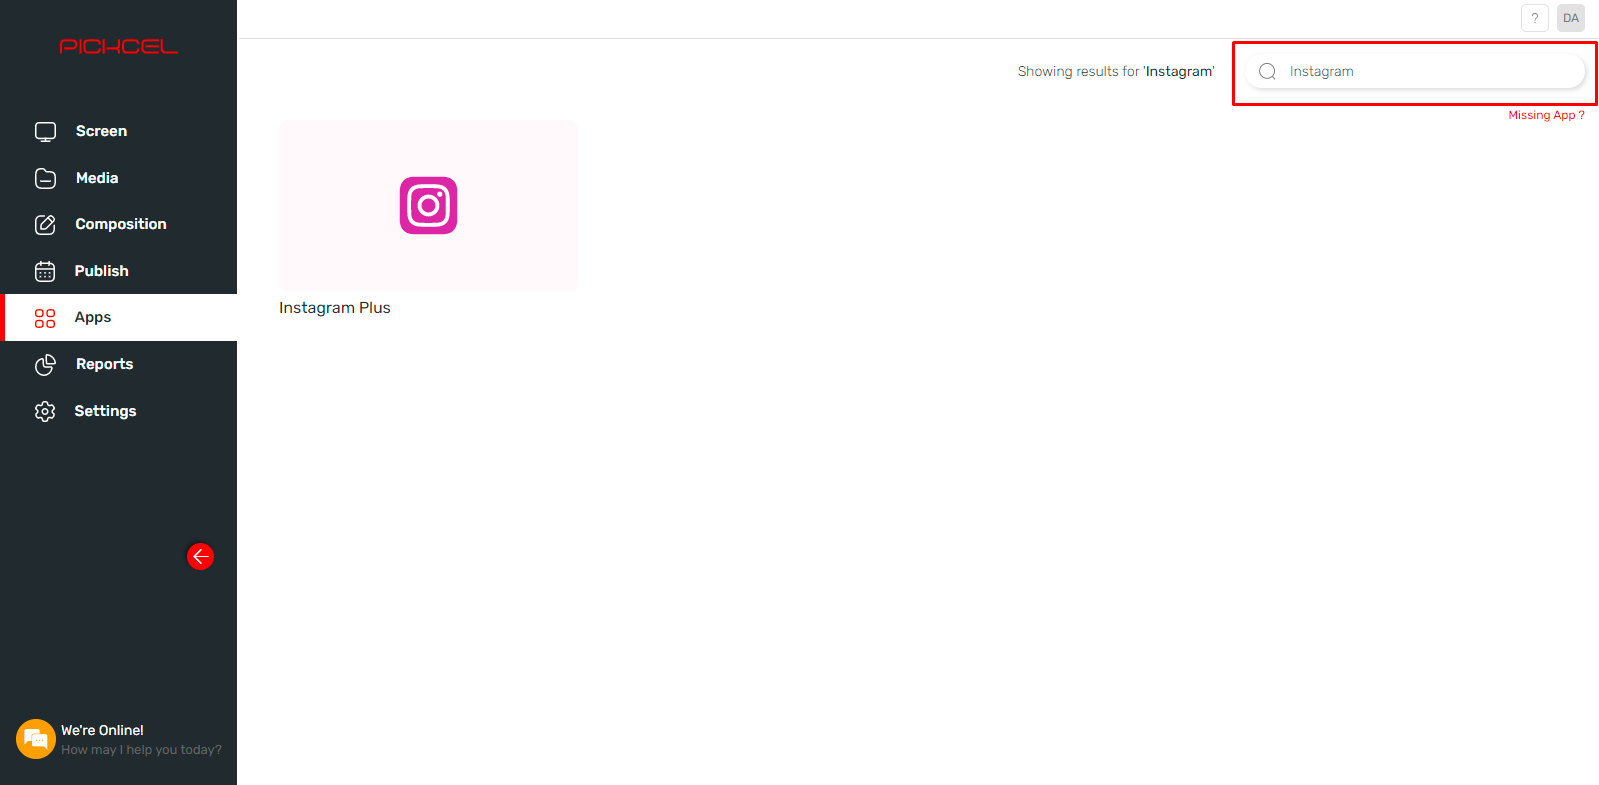The height and width of the screenshot is (785, 1599).
Task: Click the Media folder icon
Action: click(x=45, y=178)
